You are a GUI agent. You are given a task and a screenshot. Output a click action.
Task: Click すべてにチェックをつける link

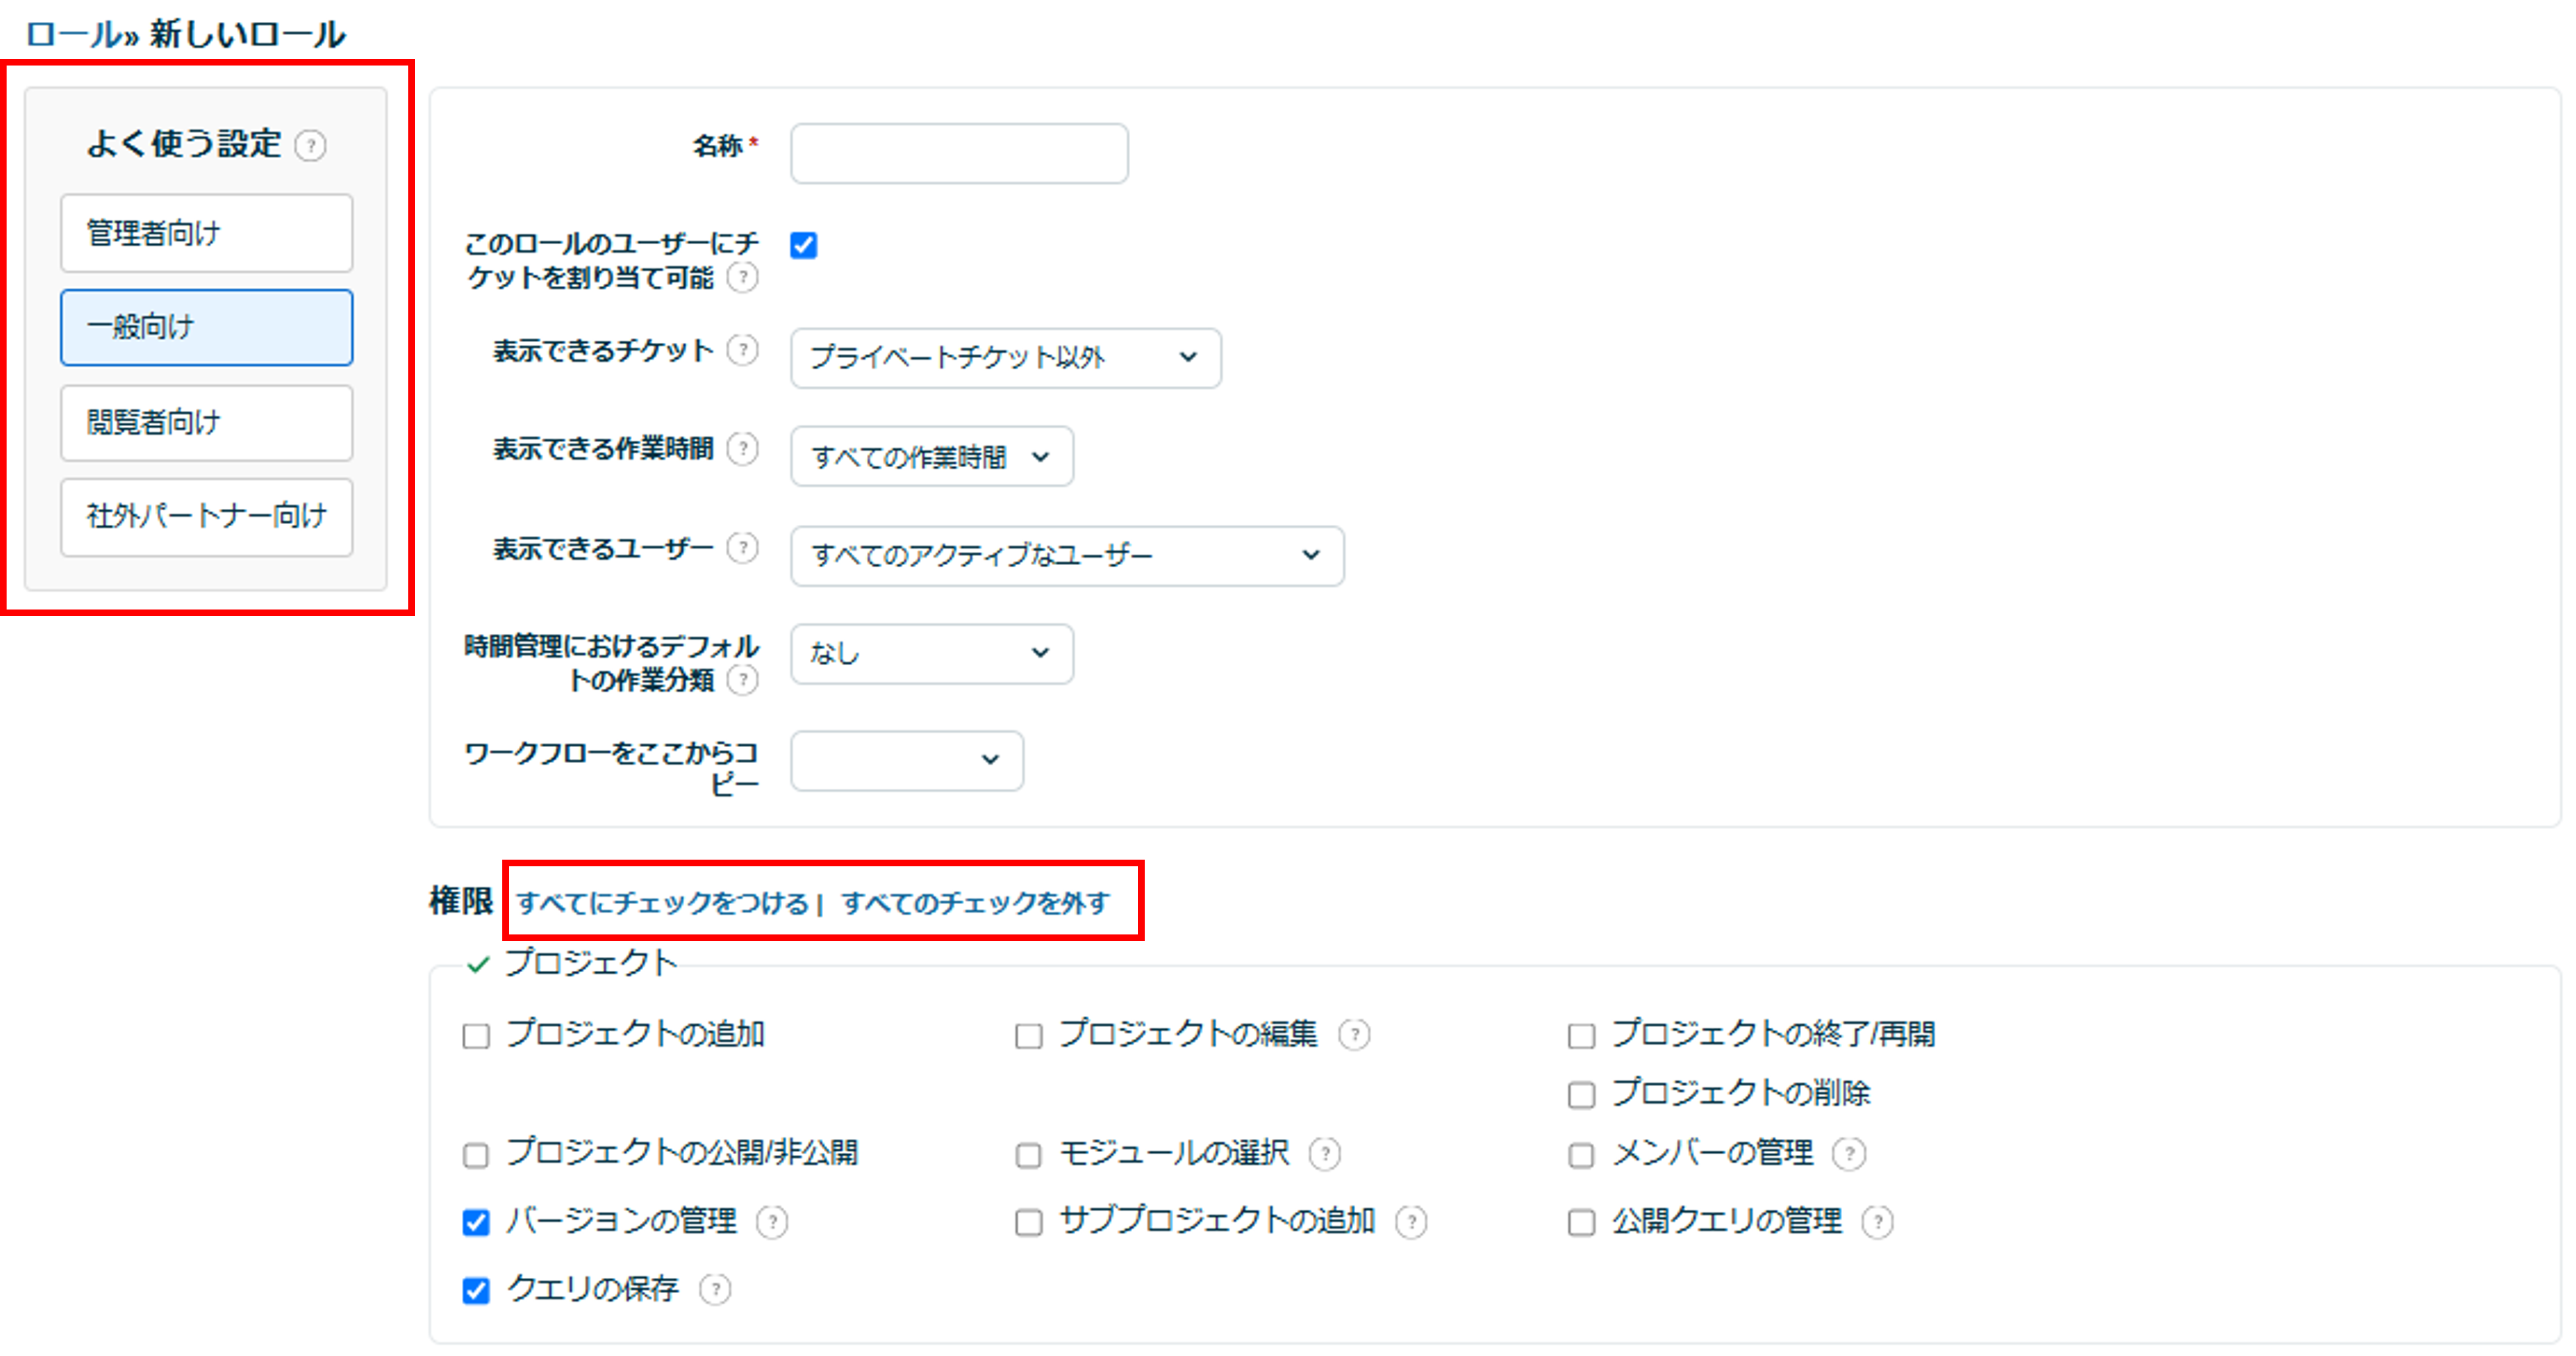[662, 903]
